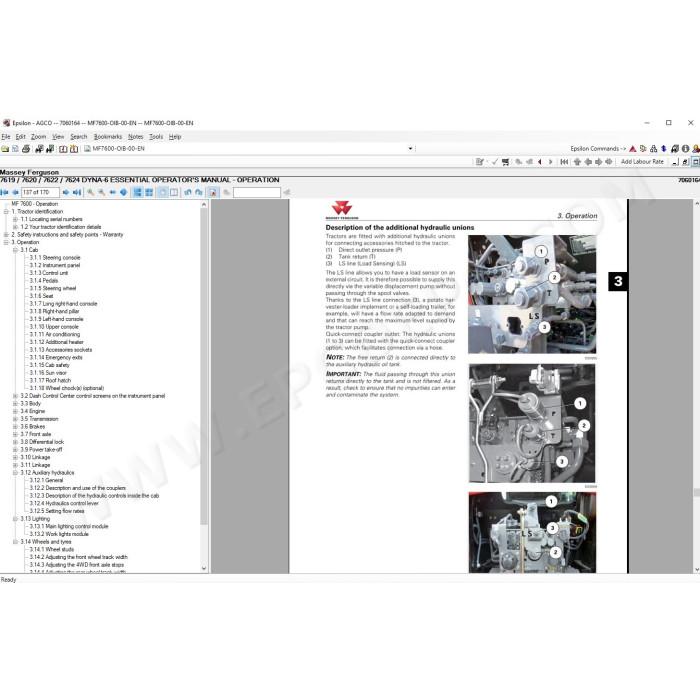Image resolution: width=700 pixels, height=700 pixels.
Task: Select 1.1 Locating serial numbers entry
Action: (51, 219)
